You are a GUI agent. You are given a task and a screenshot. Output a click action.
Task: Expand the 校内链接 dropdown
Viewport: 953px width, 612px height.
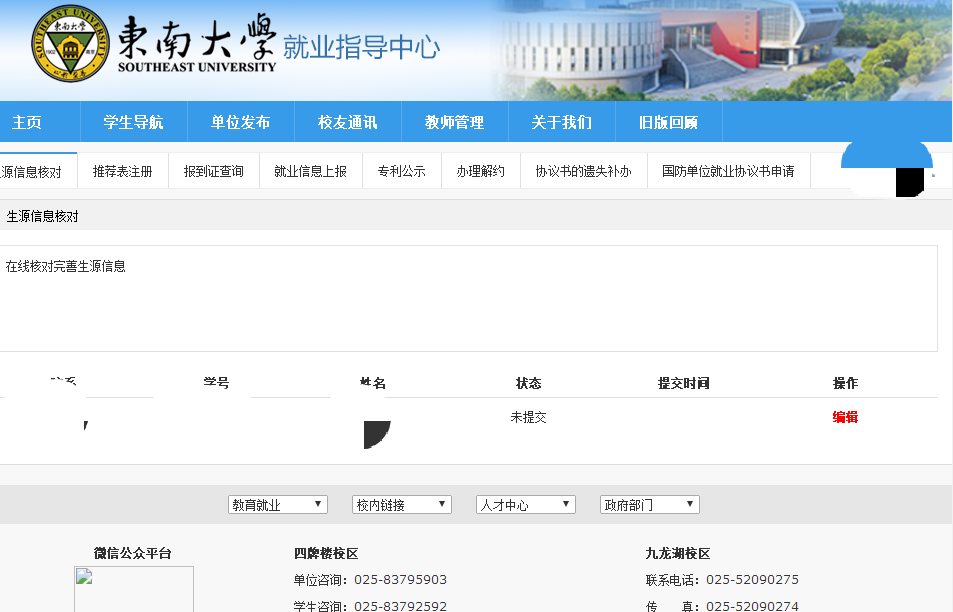coord(401,505)
